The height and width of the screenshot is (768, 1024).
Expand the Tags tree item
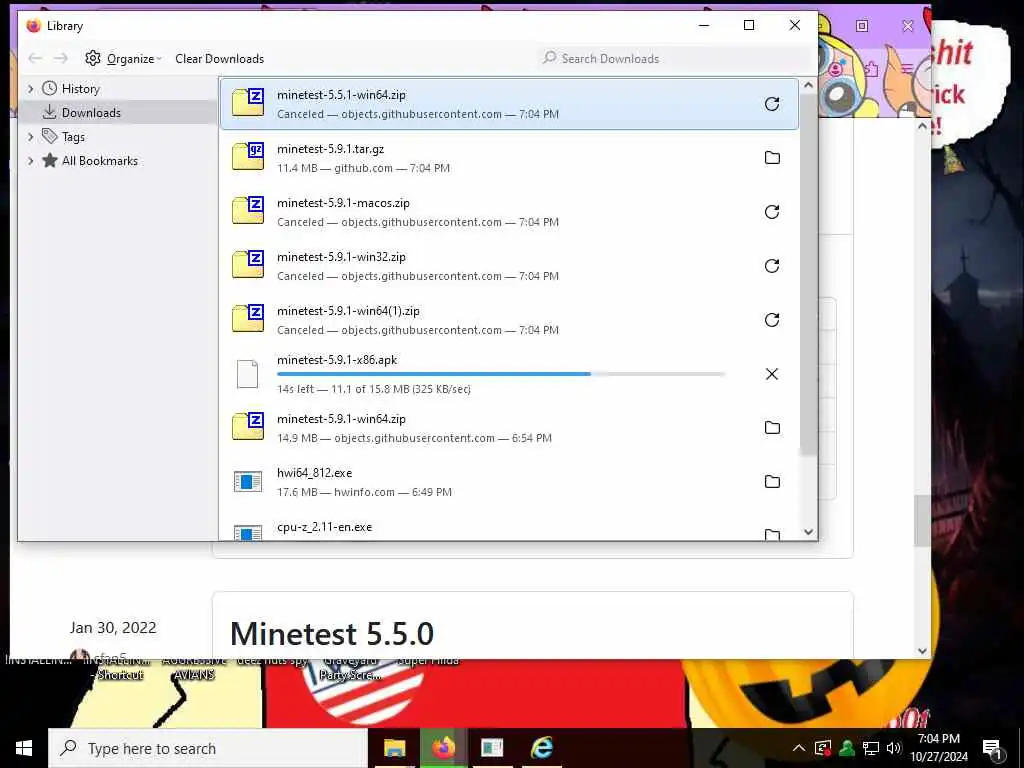point(30,136)
